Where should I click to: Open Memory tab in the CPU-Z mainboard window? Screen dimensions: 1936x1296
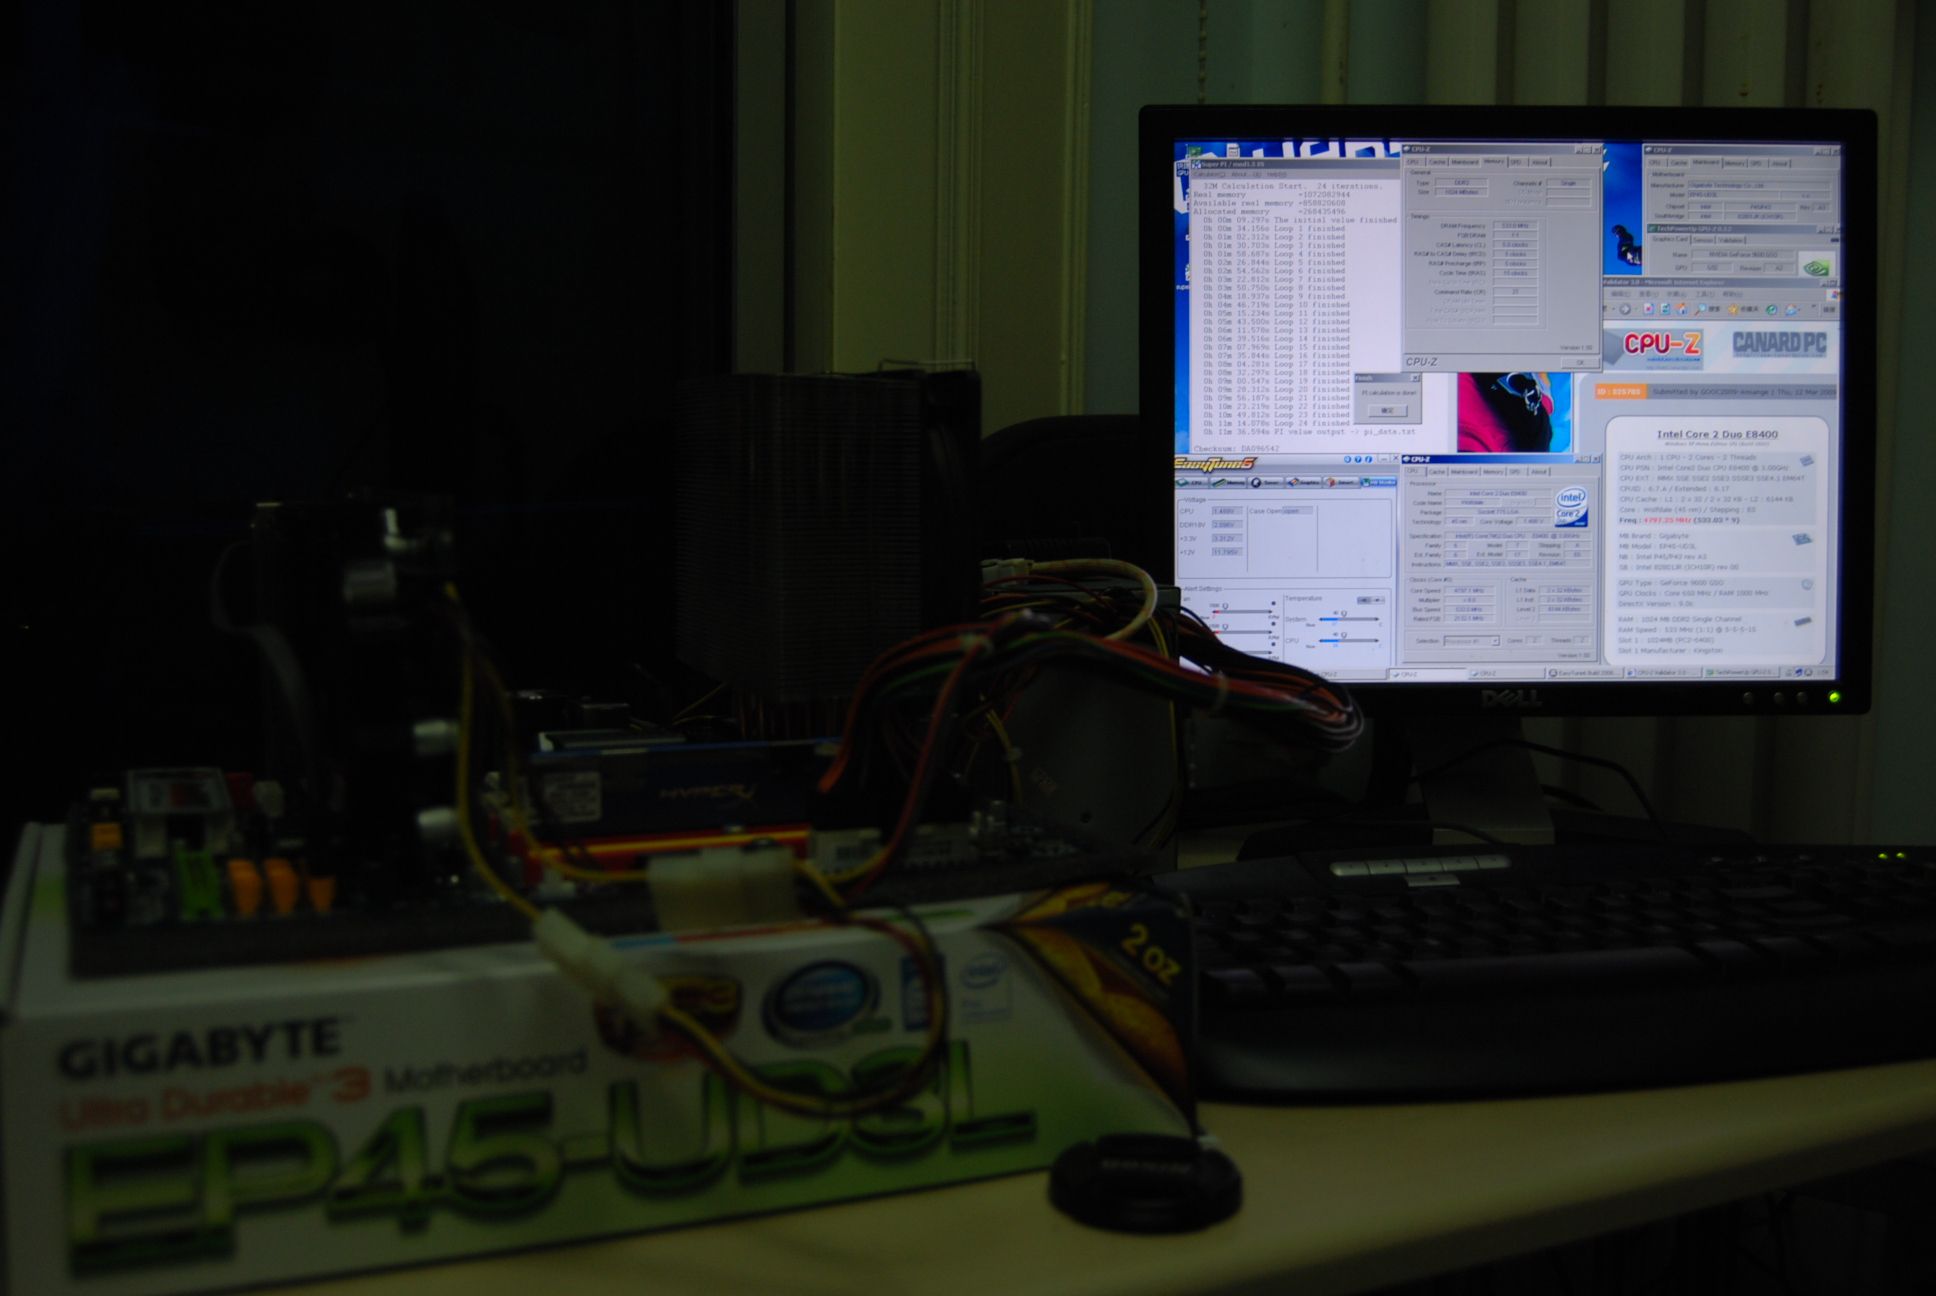(x=1735, y=163)
